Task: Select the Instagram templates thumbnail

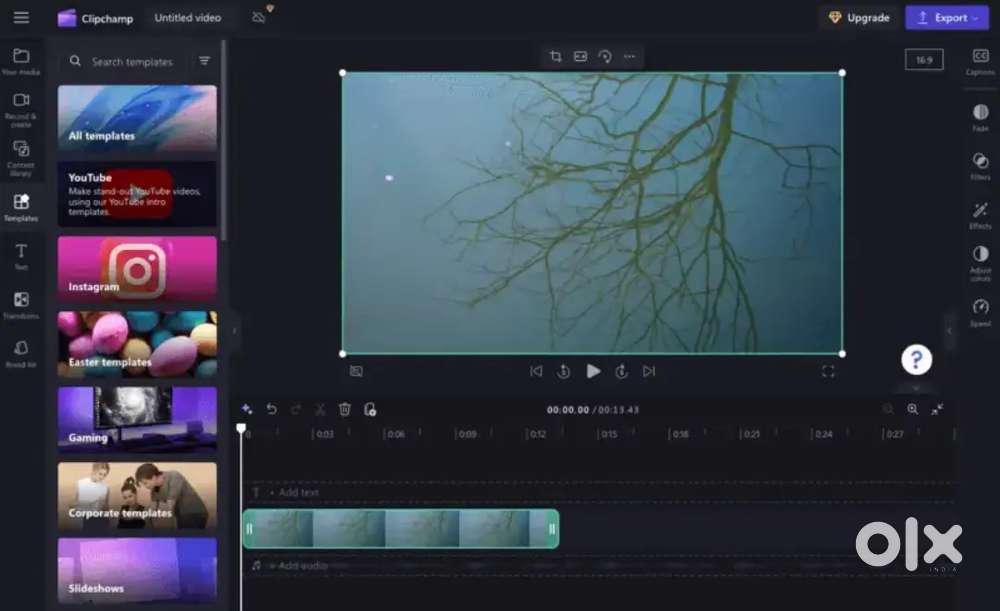Action: click(x=137, y=268)
